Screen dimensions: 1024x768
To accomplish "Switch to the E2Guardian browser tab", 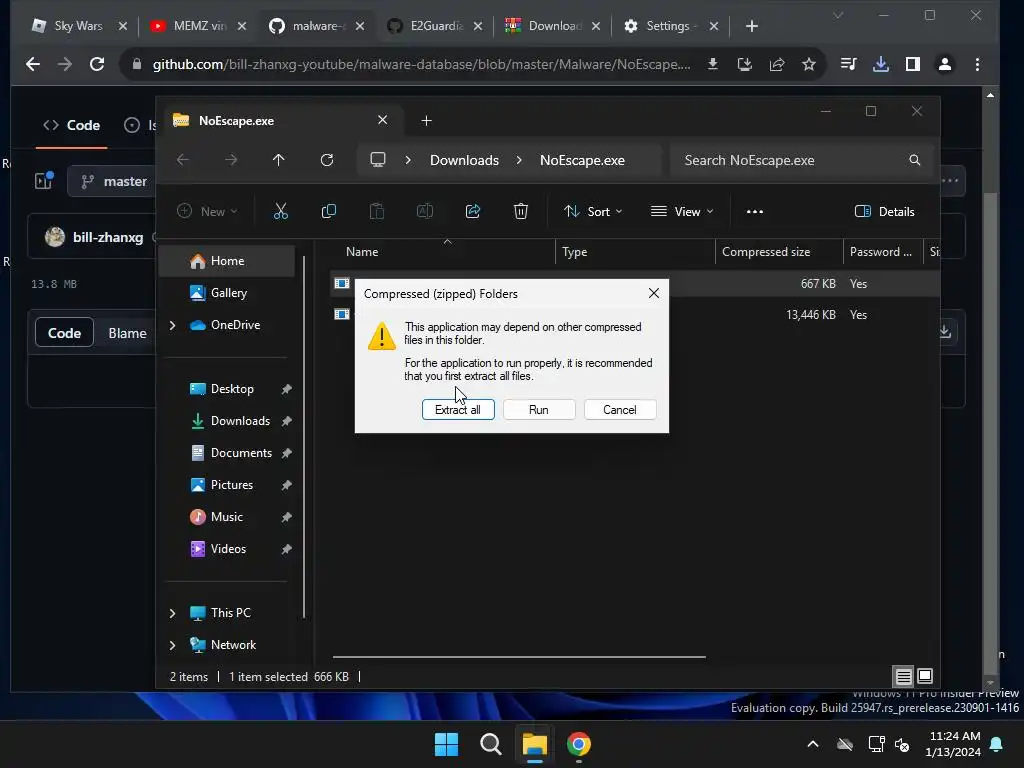I will click(x=434, y=26).
